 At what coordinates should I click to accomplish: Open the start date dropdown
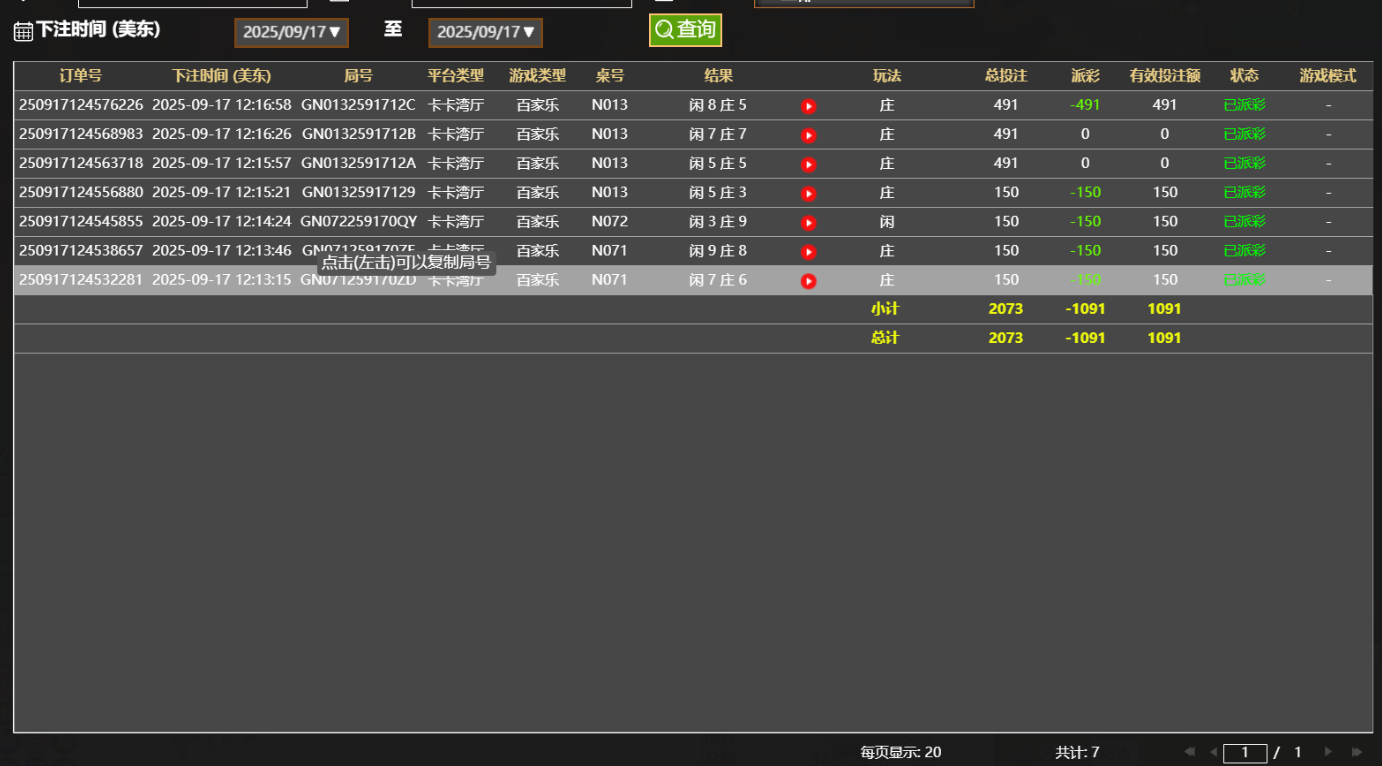click(x=291, y=32)
